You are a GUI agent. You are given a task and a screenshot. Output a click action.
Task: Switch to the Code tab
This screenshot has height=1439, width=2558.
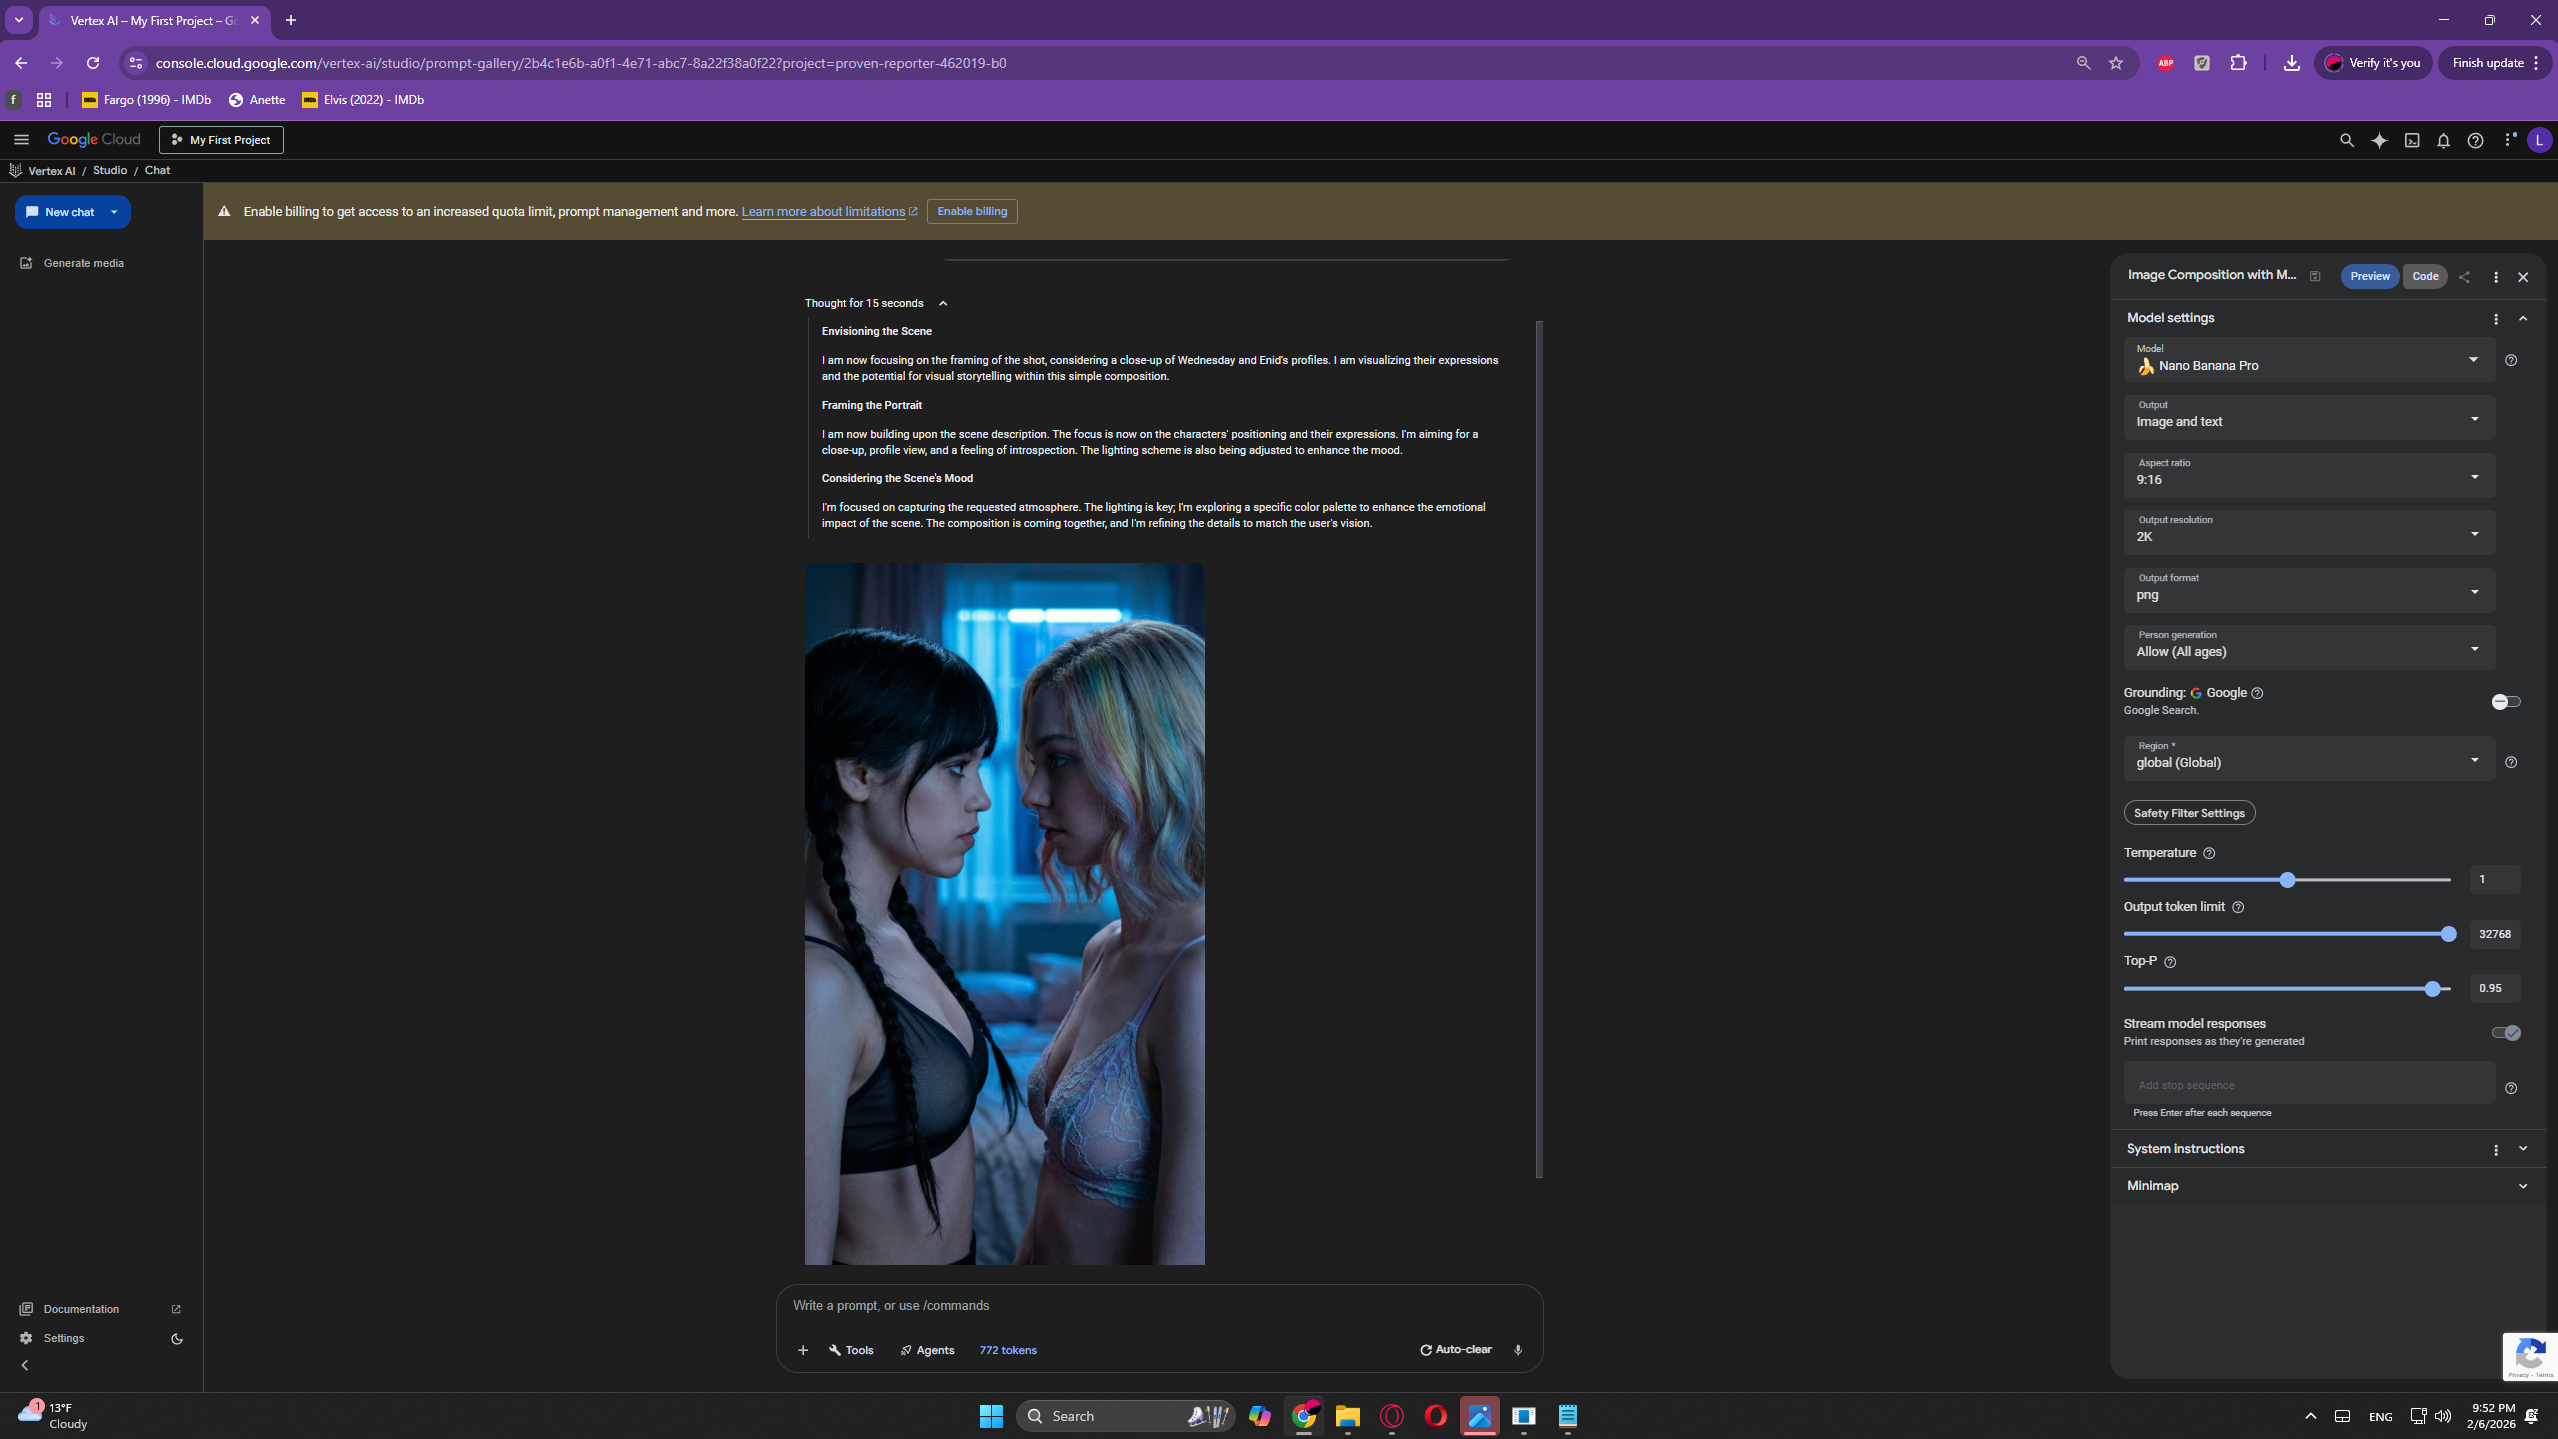(2424, 276)
